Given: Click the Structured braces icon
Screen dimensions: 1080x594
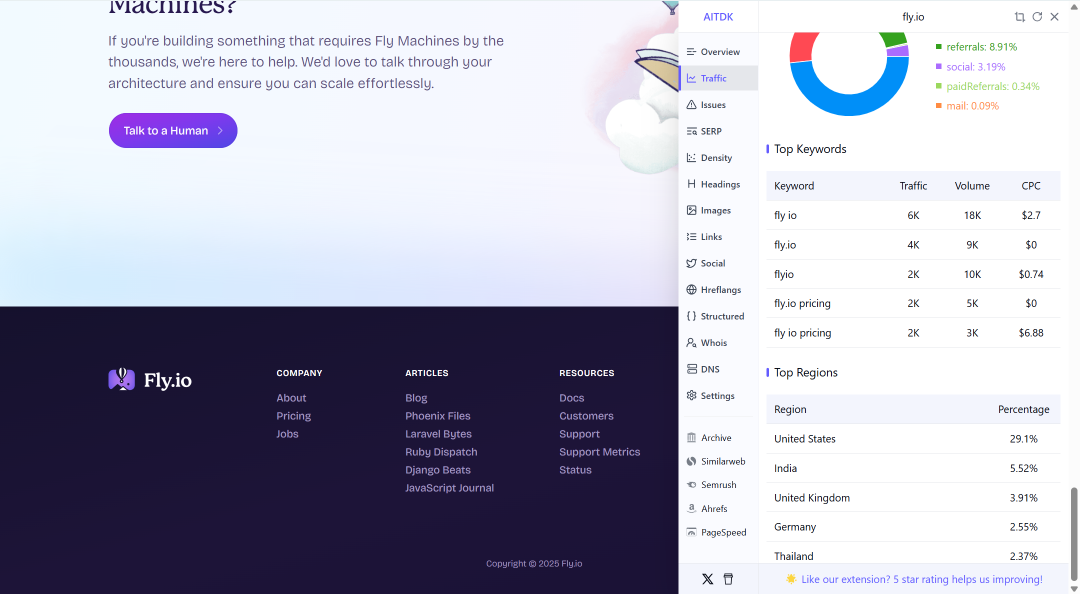Looking at the screenshot, I should click(x=692, y=316).
